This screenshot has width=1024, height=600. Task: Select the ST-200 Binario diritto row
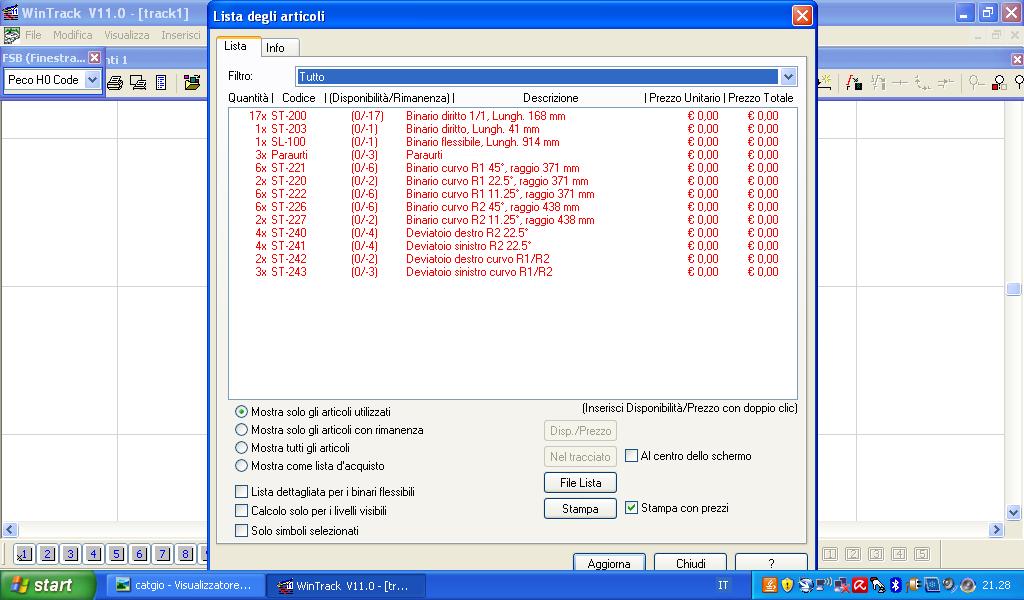pos(513,116)
